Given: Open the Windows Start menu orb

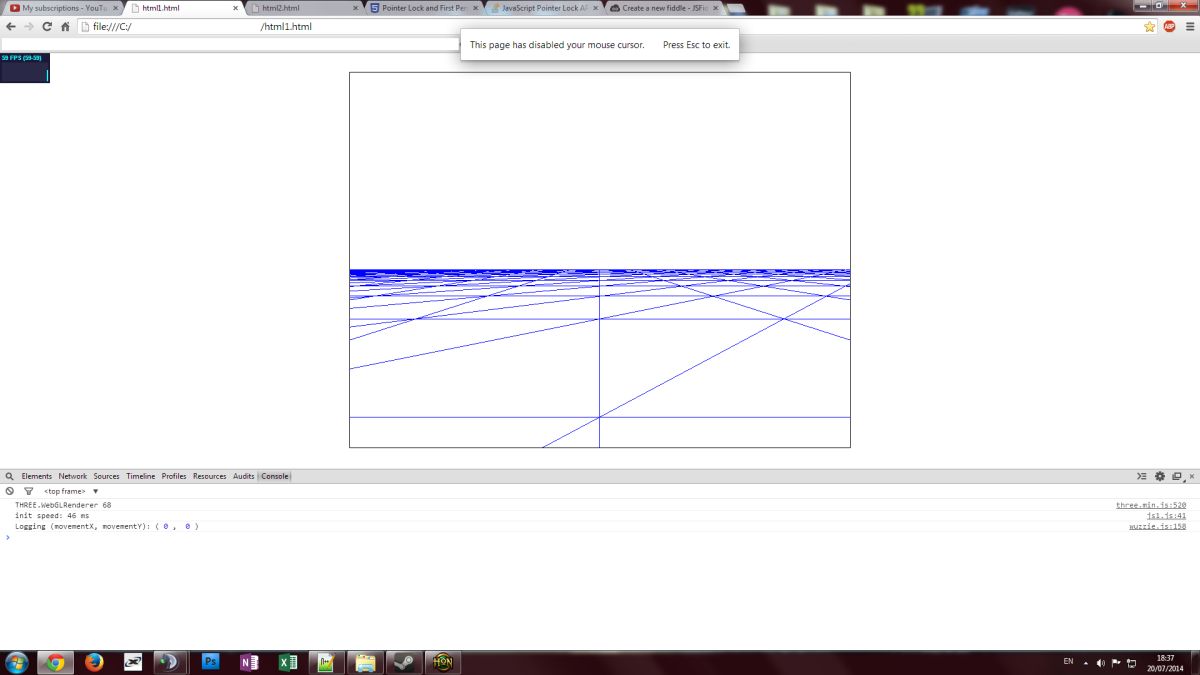Looking at the screenshot, I should 17,662.
